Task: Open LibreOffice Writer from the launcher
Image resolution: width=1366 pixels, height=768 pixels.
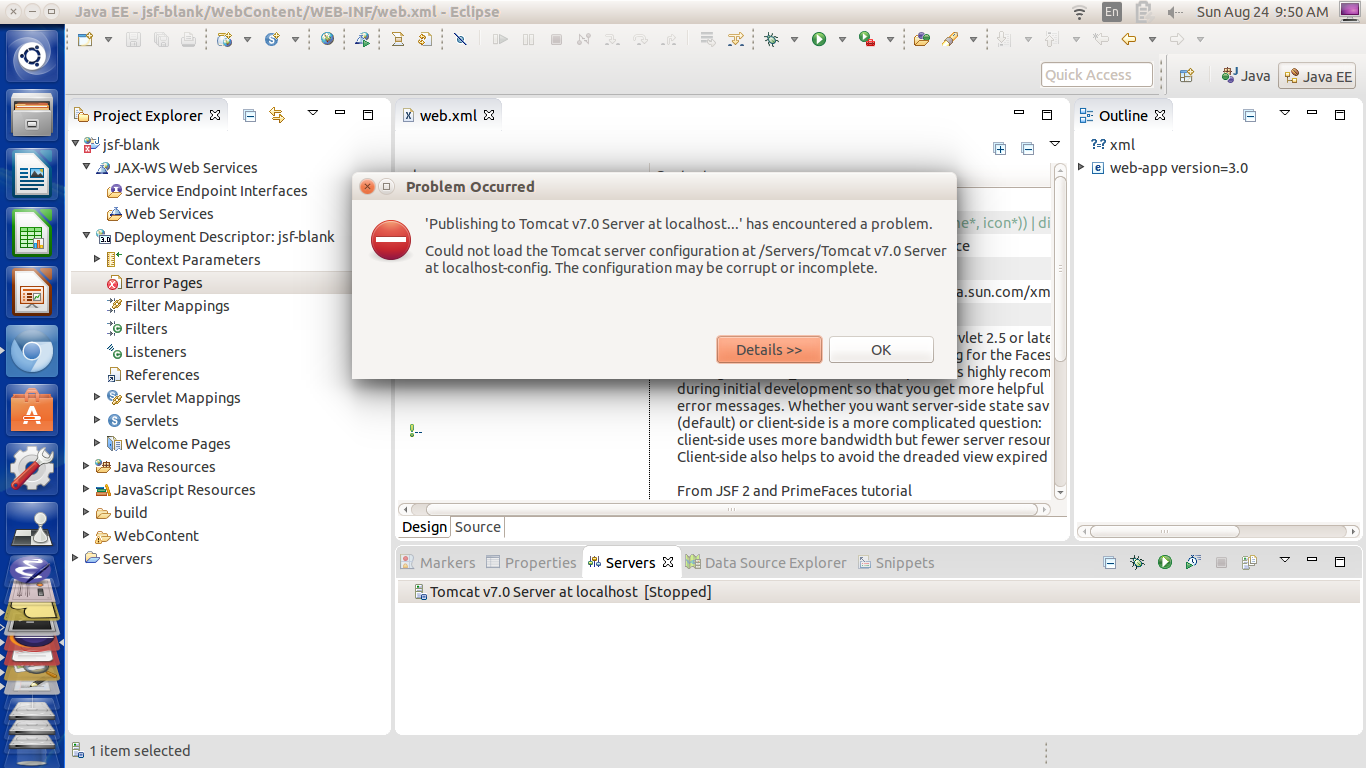Action: 32,174
